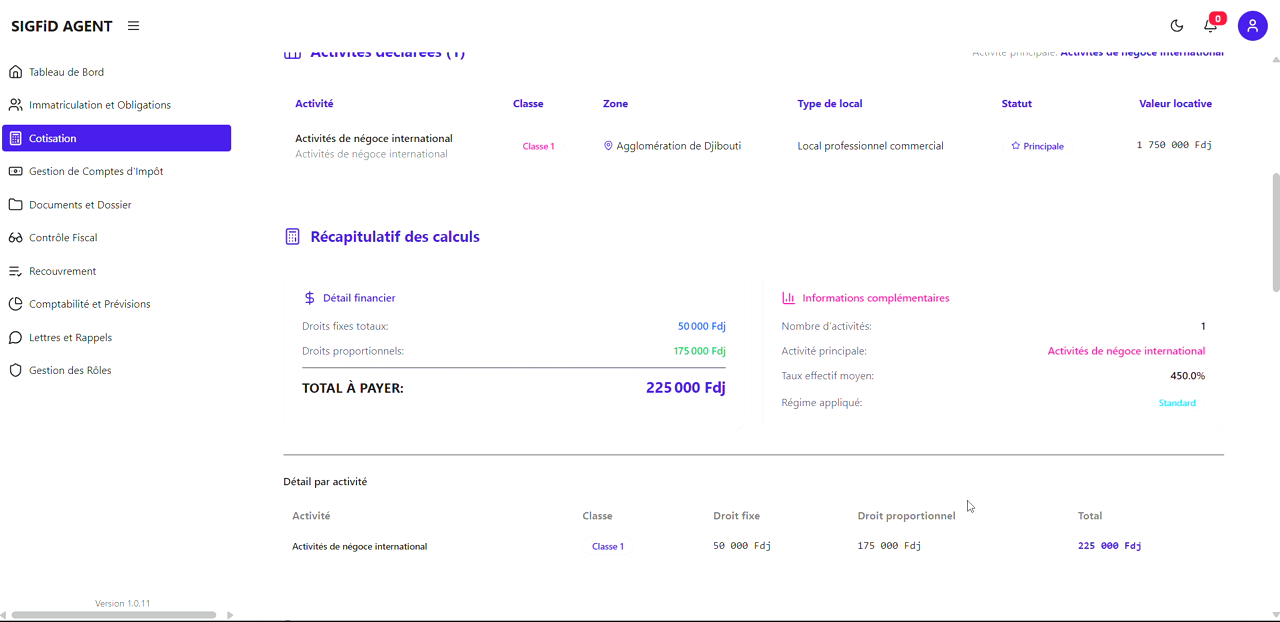Open the profile avatar menu

point(1252,25)
